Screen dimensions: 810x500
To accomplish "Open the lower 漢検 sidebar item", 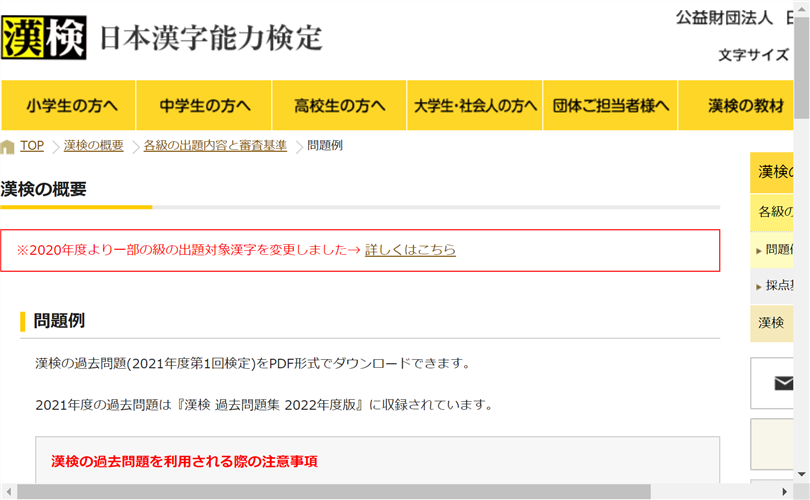I will click(x=771, y=323).
